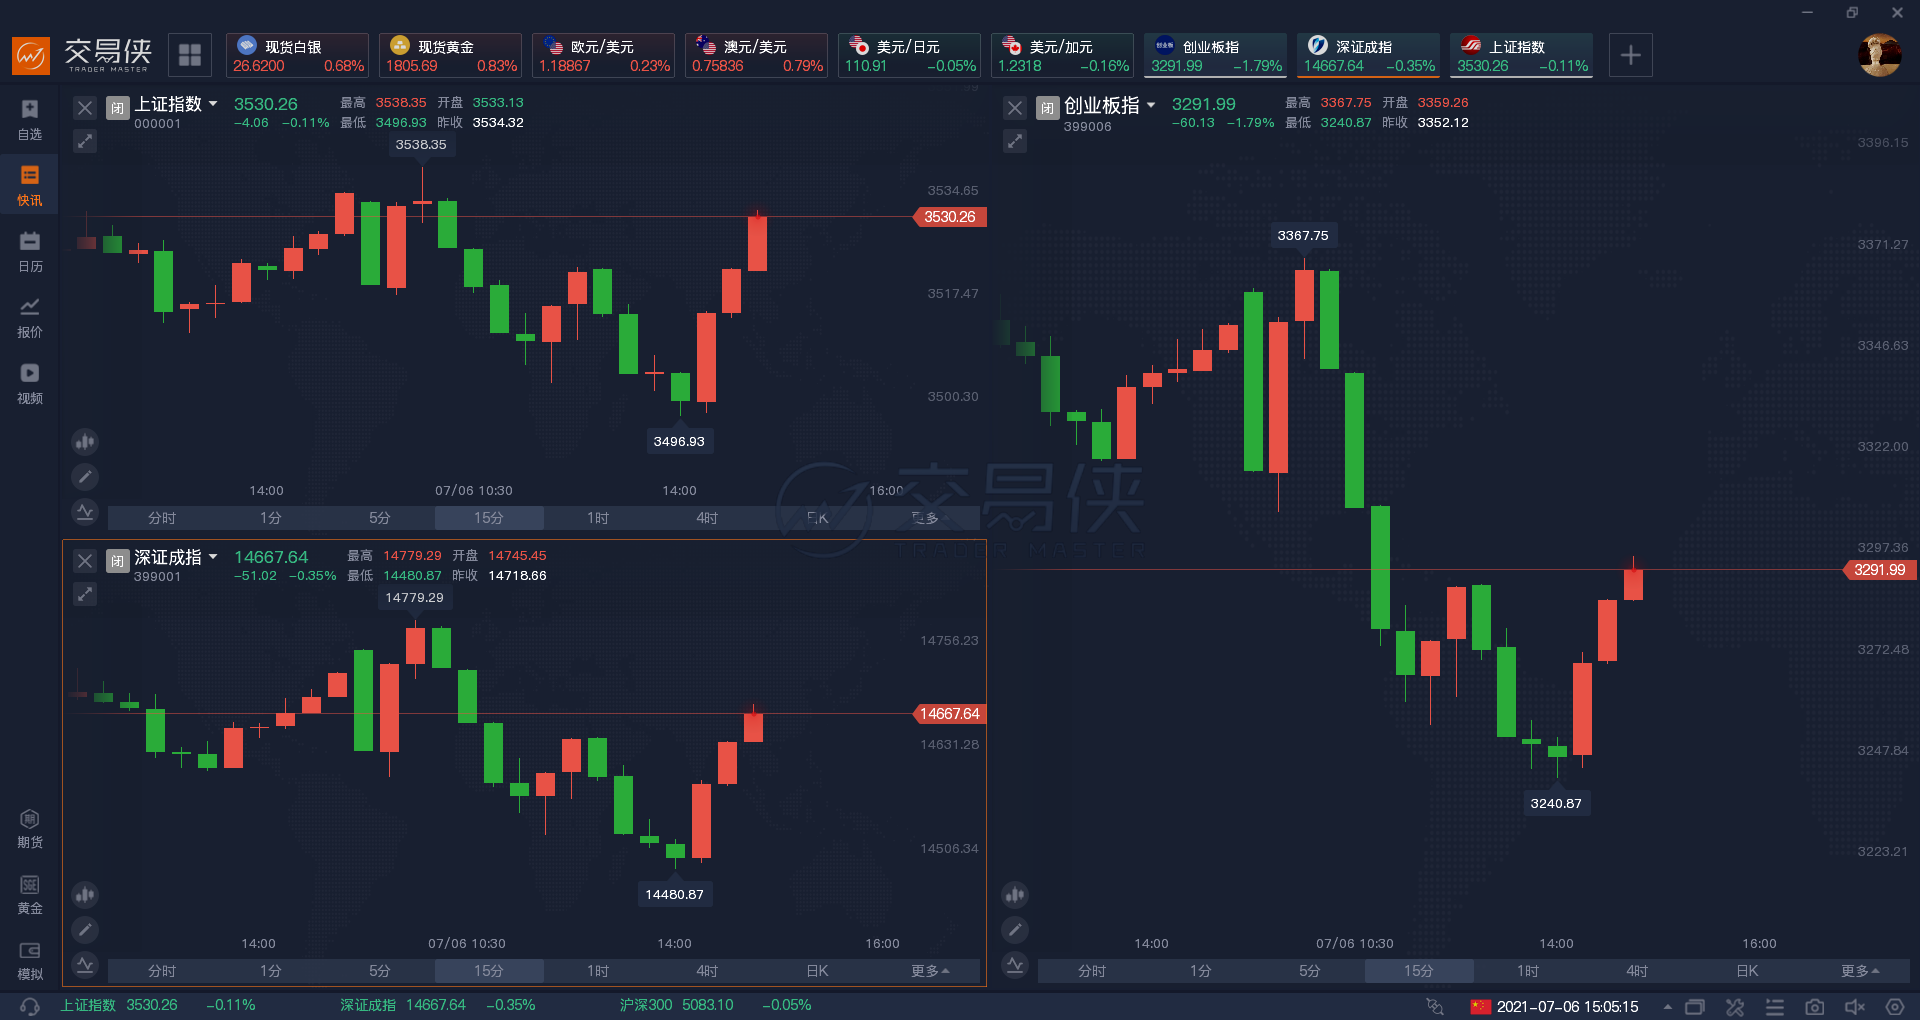Toggle the waveform indicator on 深证成指 chart
1920x1020 pixels.
(85, 965)
